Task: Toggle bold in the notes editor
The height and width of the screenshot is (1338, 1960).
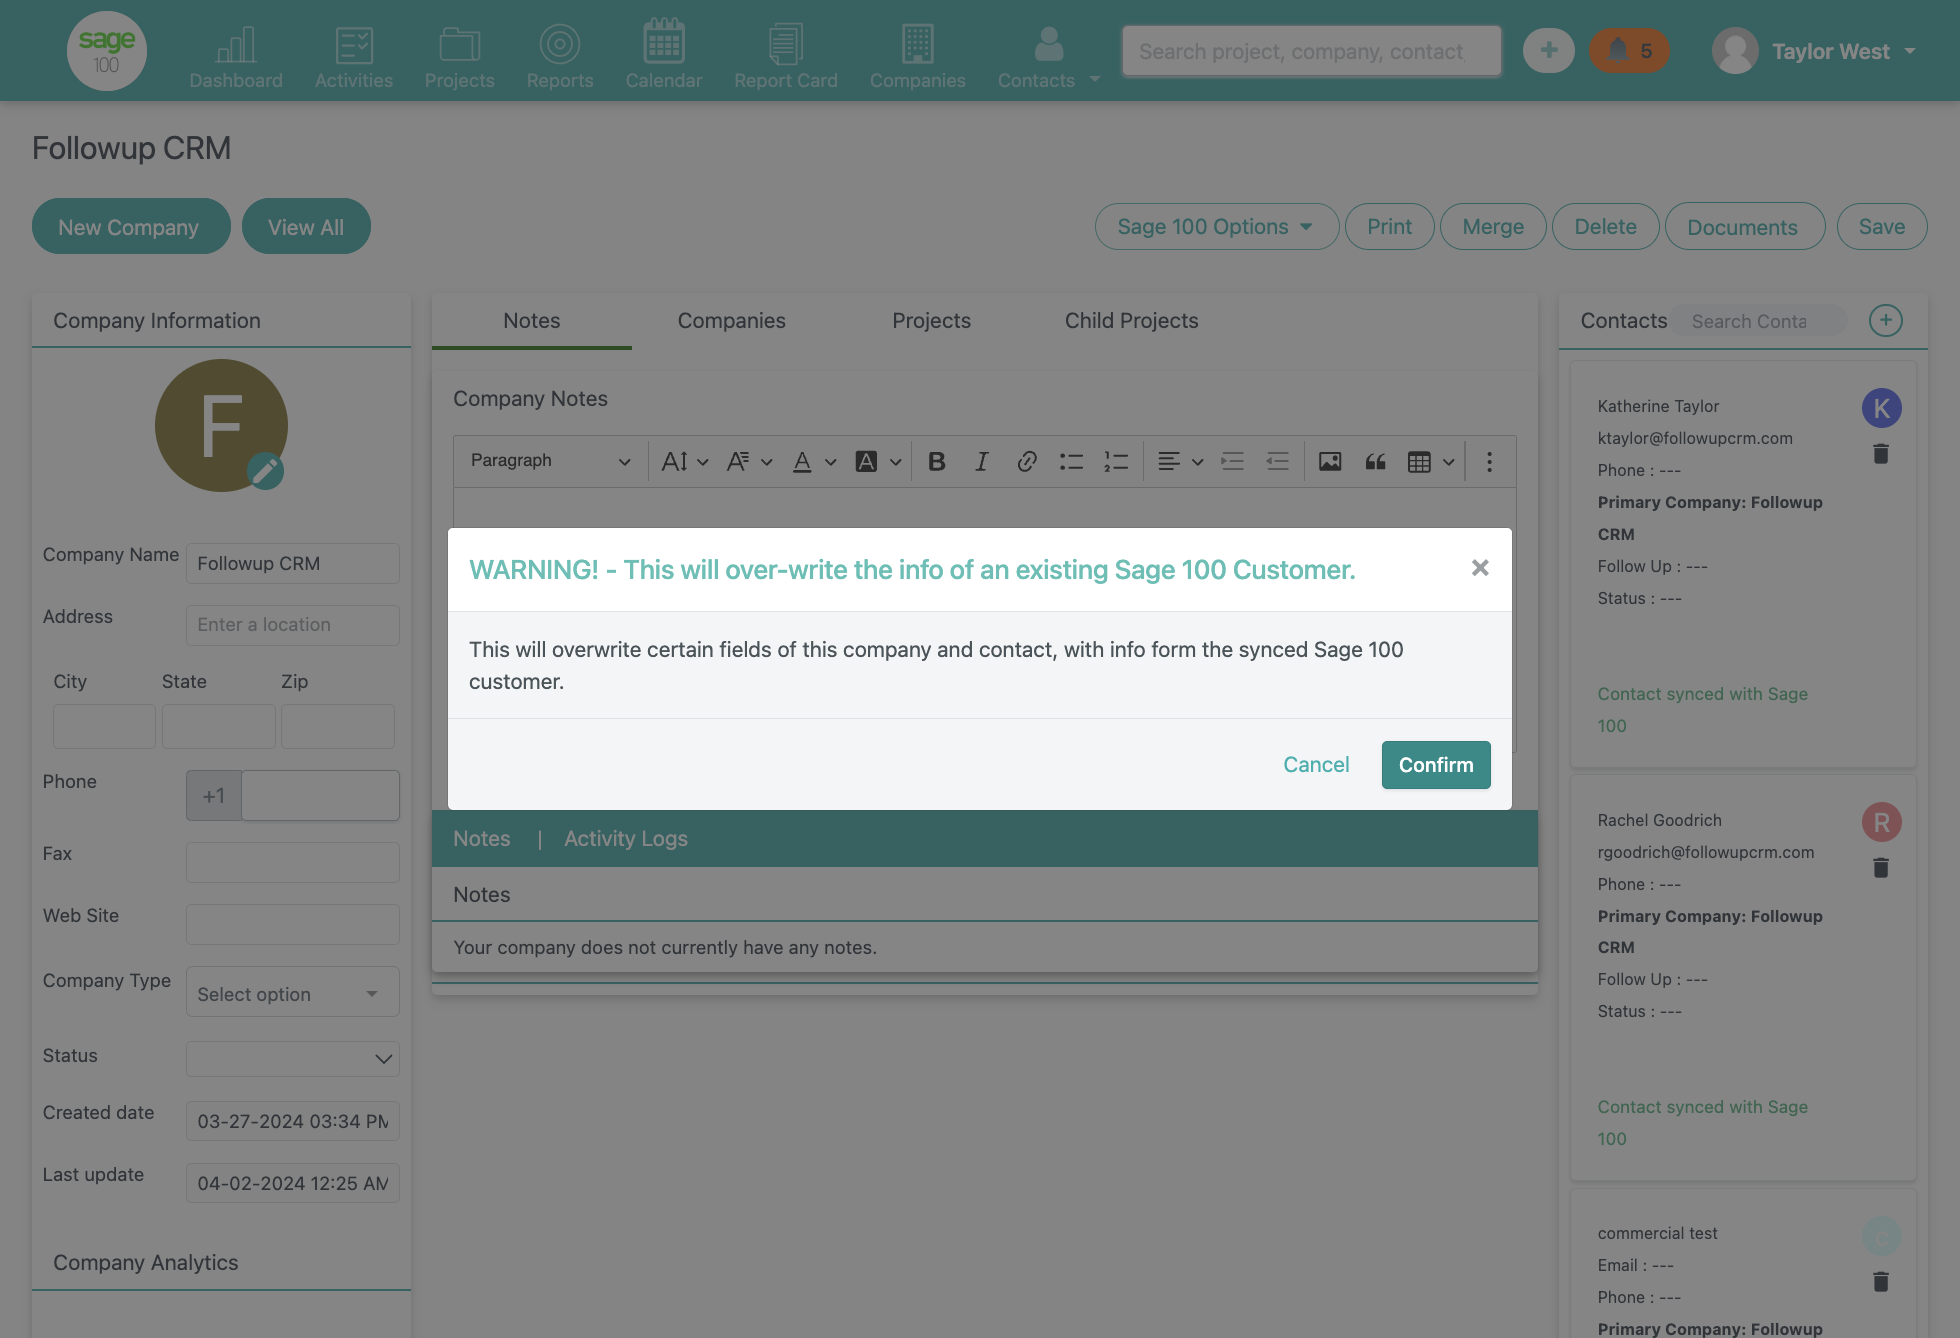Action: coord(937,461)
